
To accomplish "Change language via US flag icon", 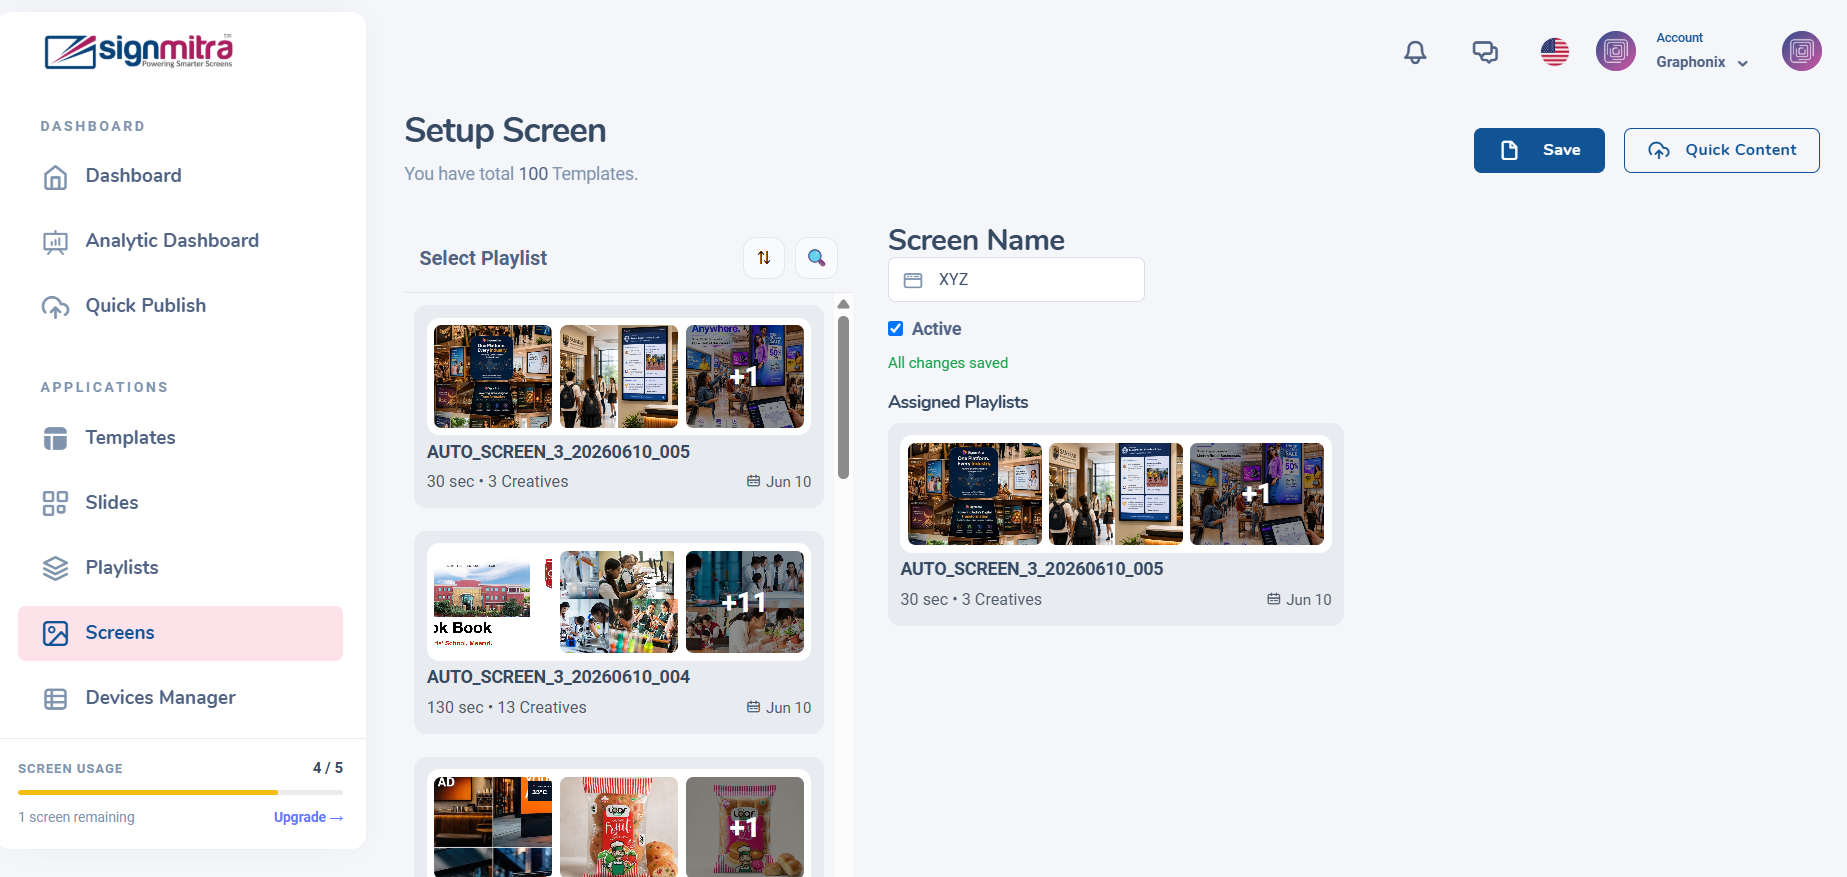I will click(x=1555, y=52).
